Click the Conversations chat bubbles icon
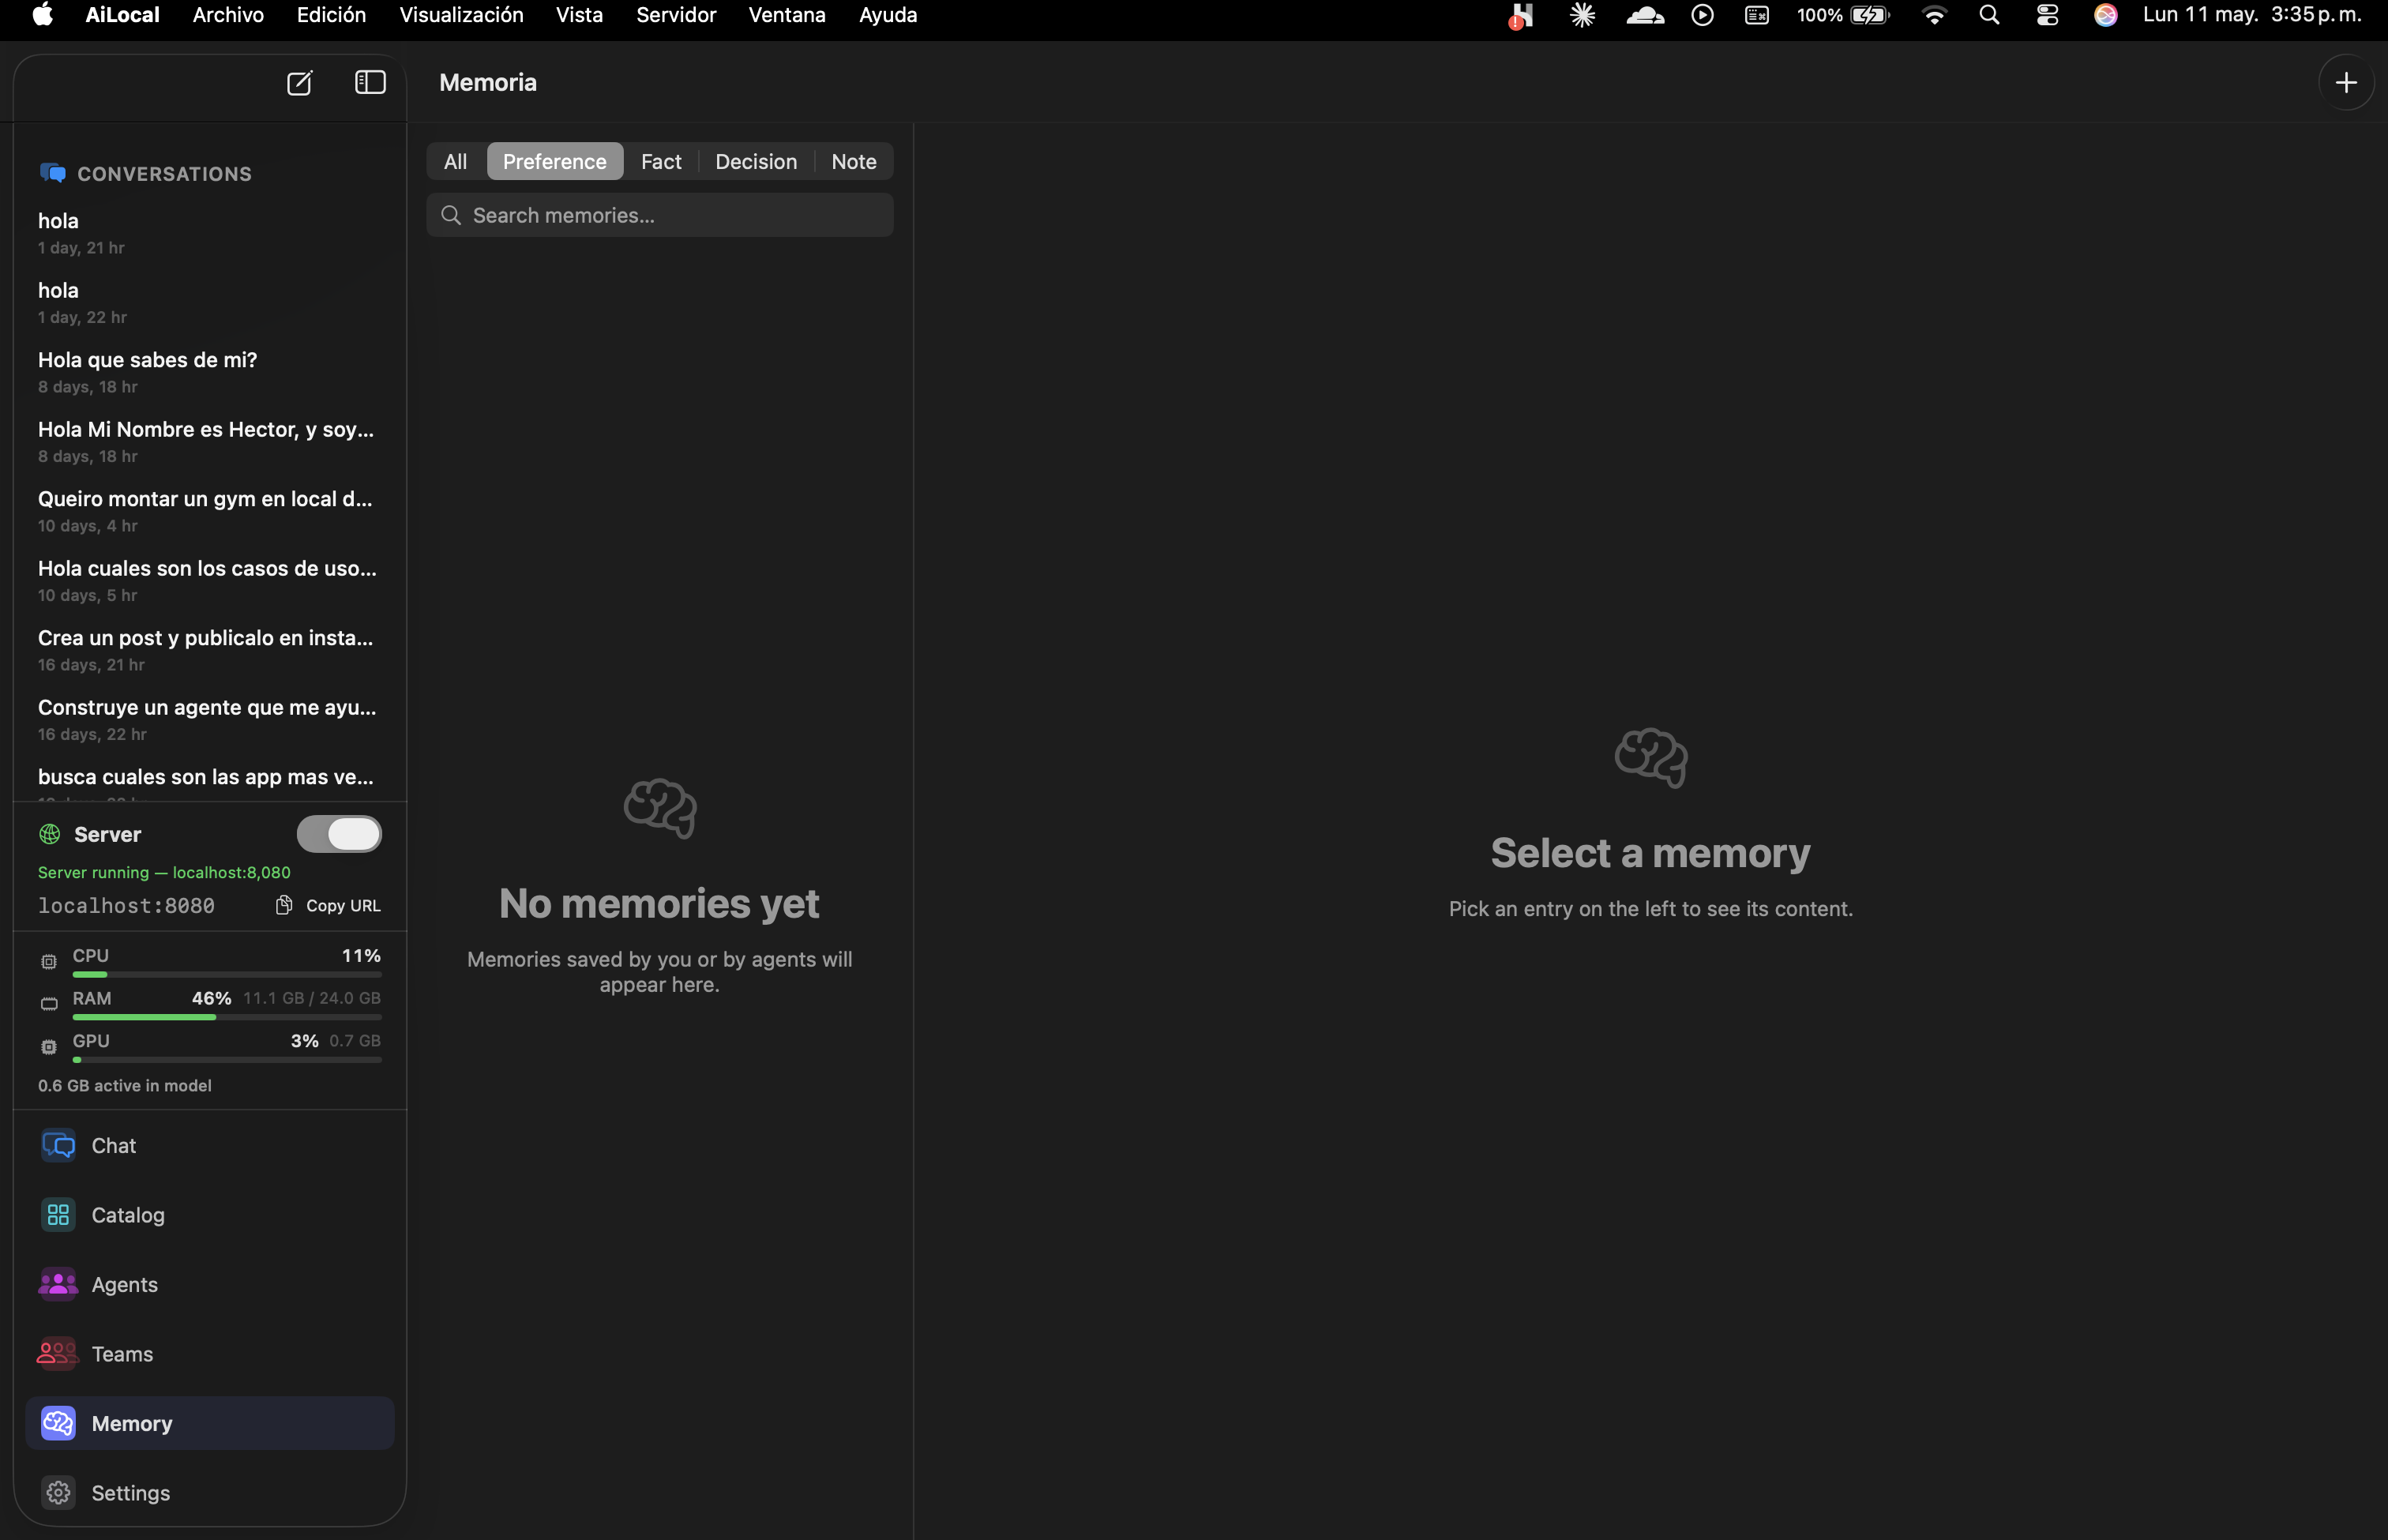Viewport: 2388px width, 1540px height. (x=52, y=173)
